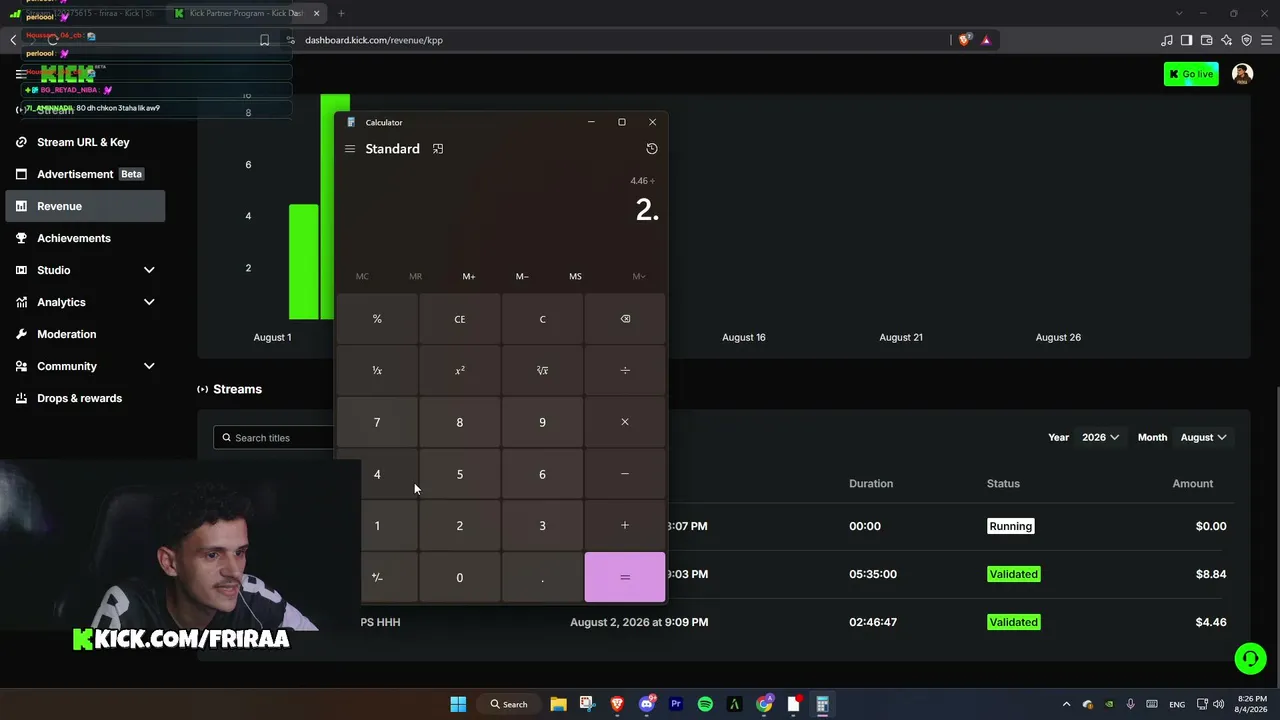Open Discord from the taskbar
Screen dimensions: 1280x720
coord(647,704)
